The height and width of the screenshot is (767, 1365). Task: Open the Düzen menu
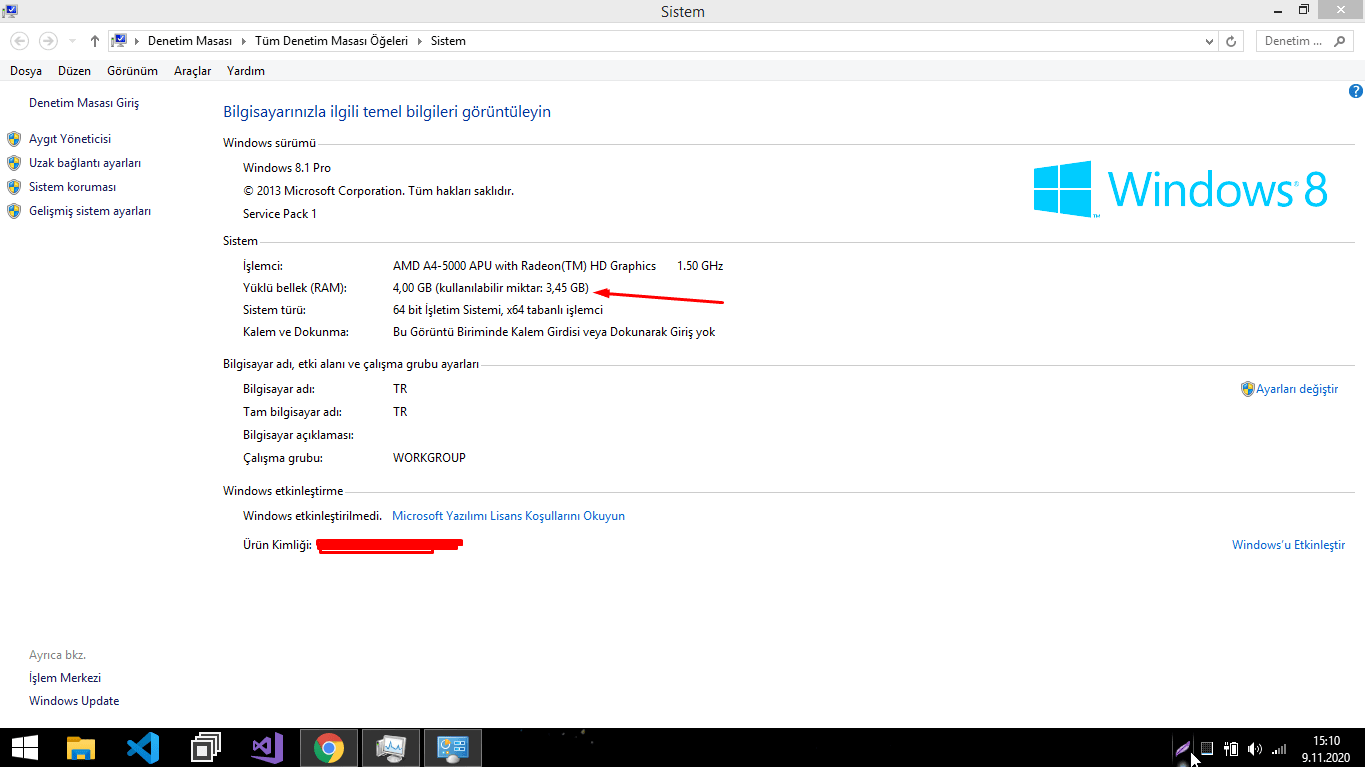(x=74, y=71)
